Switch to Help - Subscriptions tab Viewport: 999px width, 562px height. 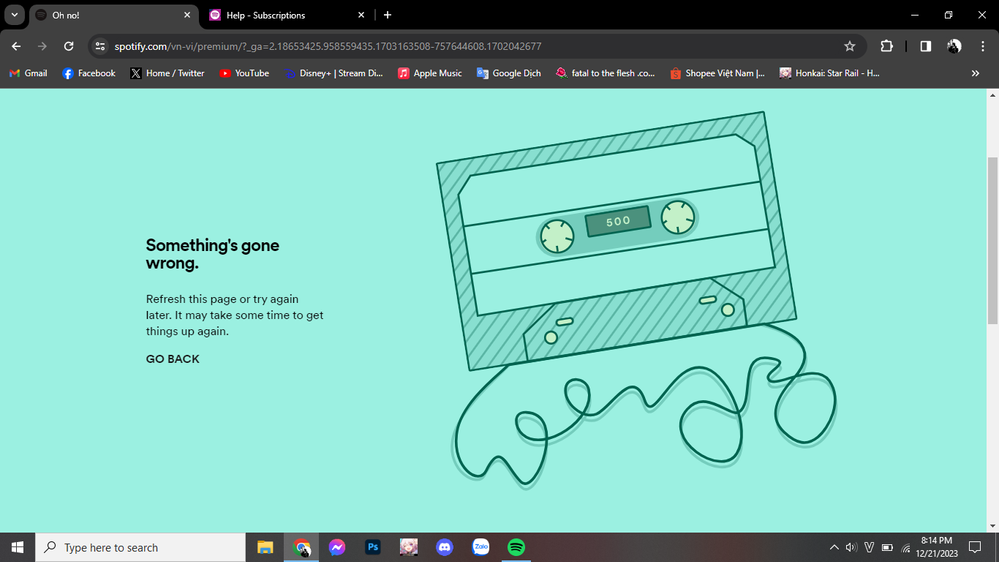coord(287,15)
